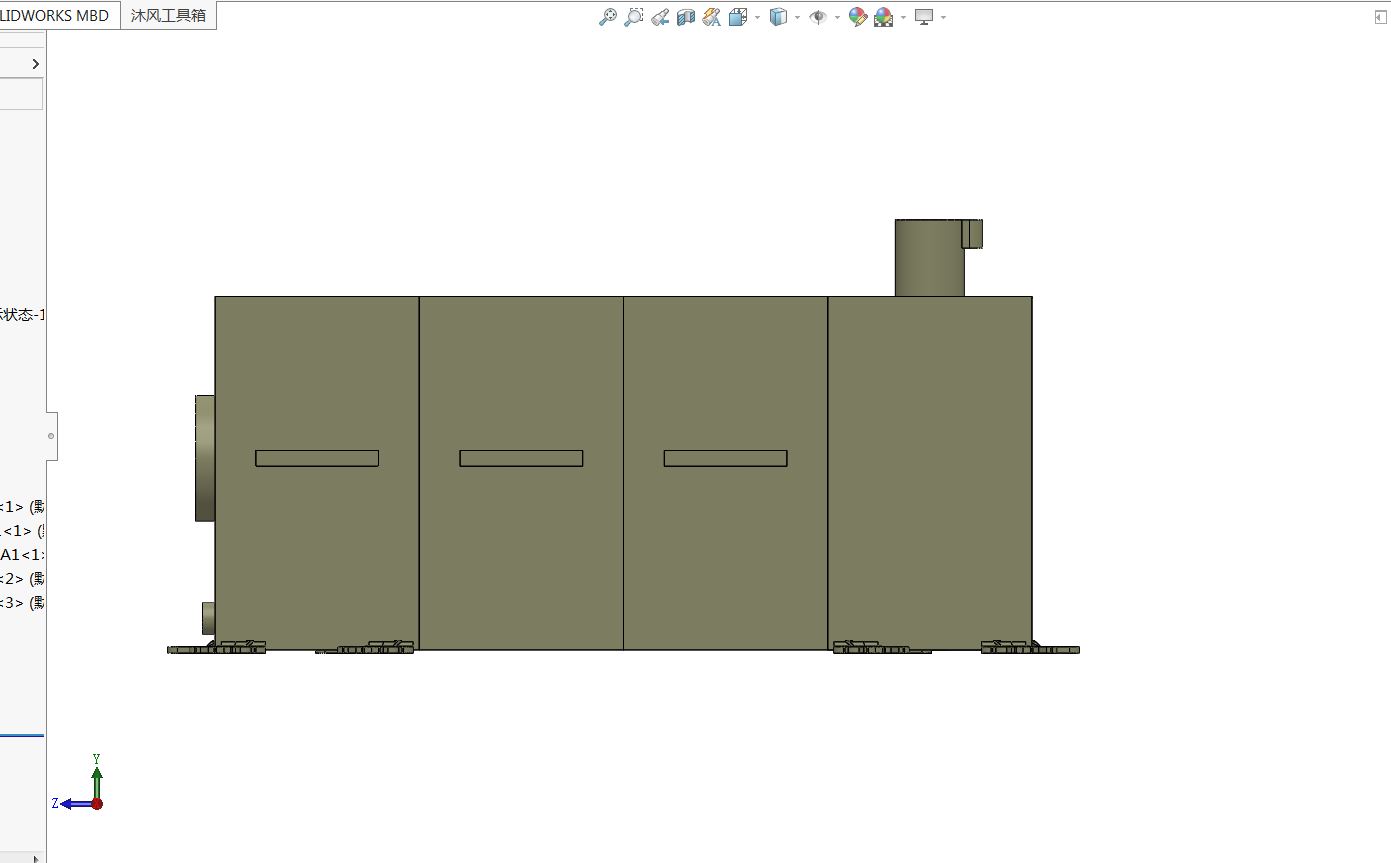Viewport: 1391px width, 863px height.
Task: Select the round flange on model's left side
Action: (205, 458)
